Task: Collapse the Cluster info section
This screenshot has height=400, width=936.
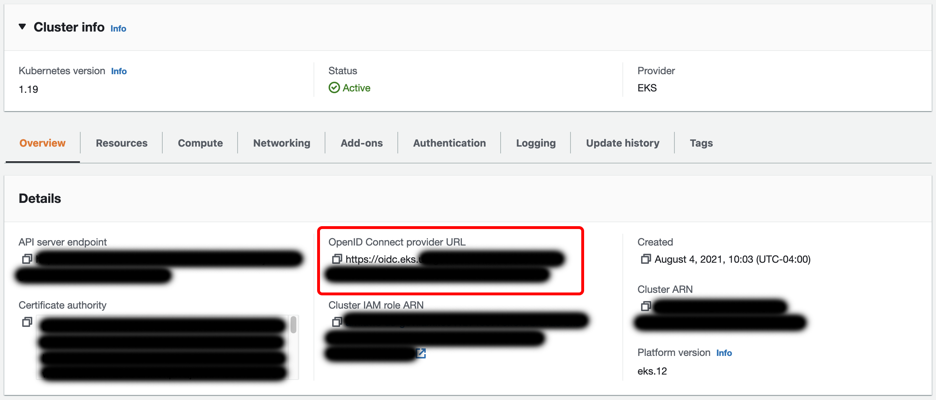Action: 22,27
